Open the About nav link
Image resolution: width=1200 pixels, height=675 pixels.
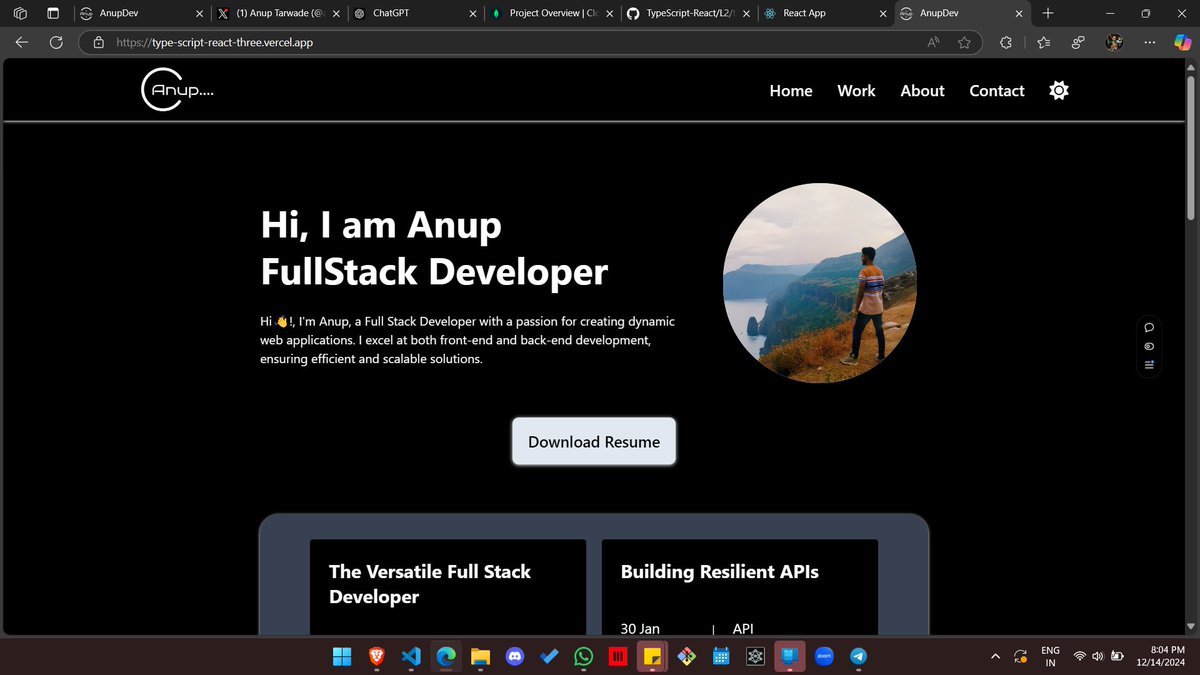(x=922, y=90)
